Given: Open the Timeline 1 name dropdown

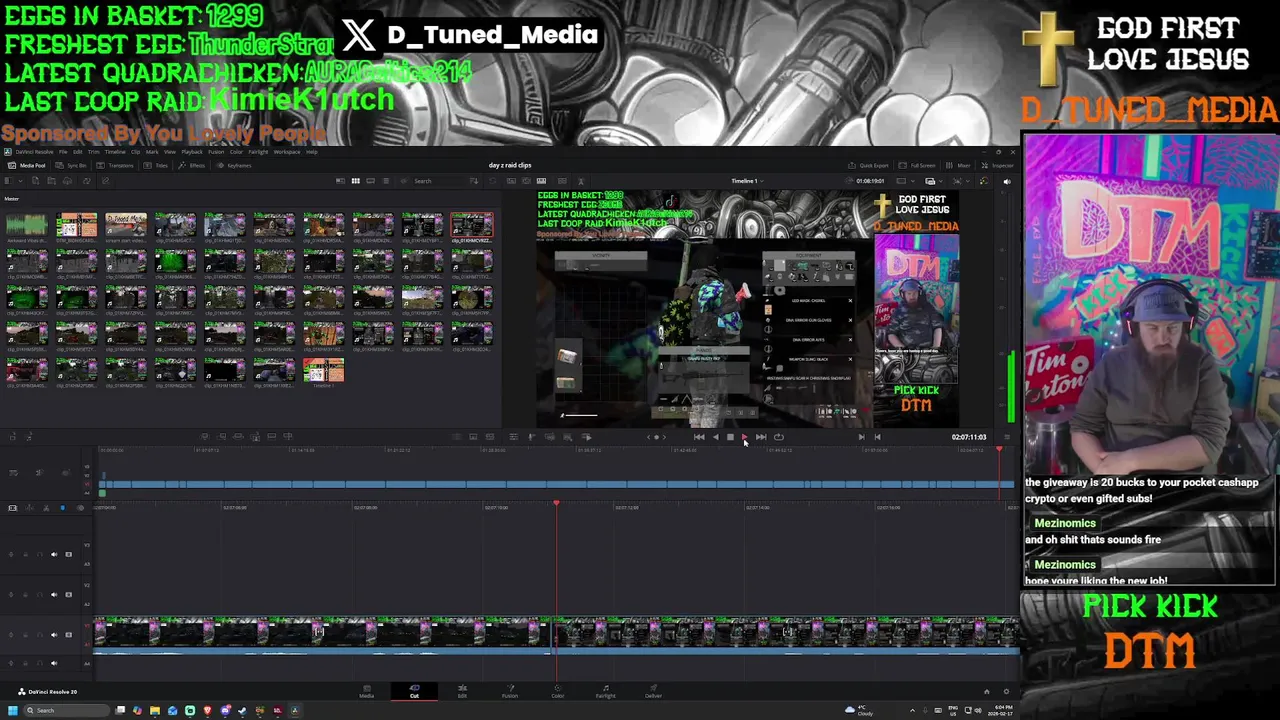Looking at the screenshot, I should [x=748, y=181].
